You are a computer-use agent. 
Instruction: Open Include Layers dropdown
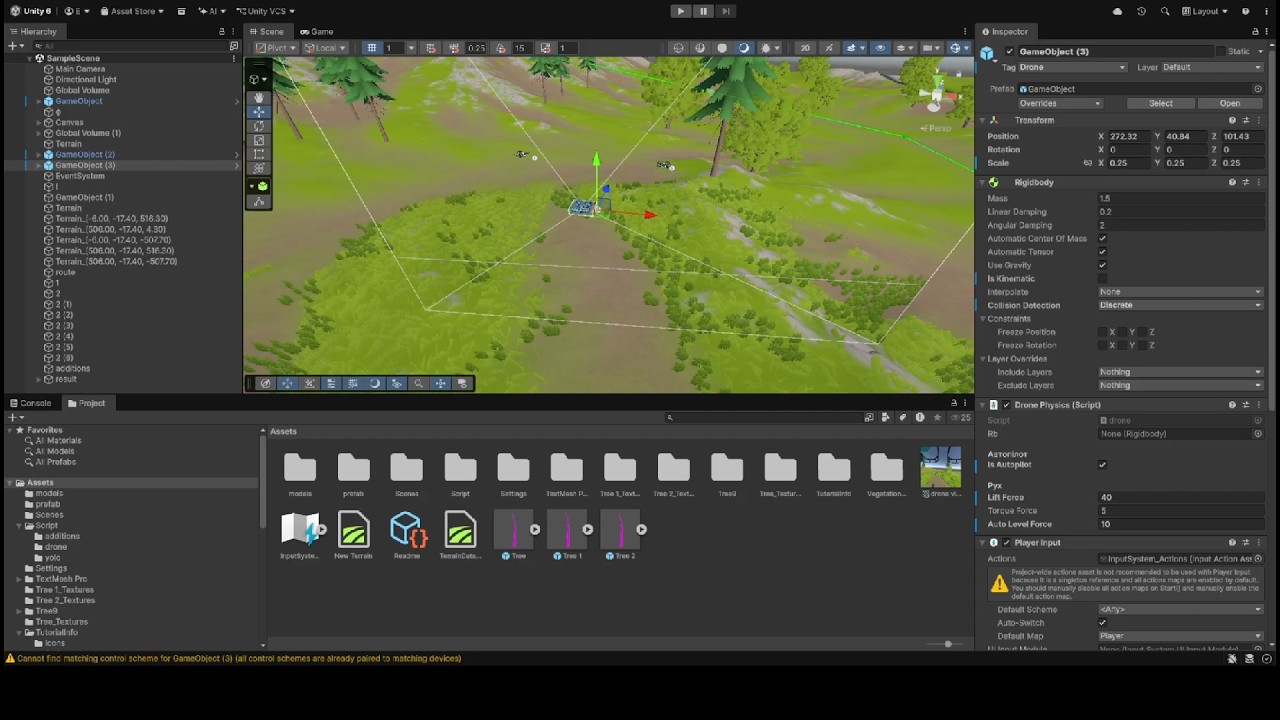point(1180,372)
